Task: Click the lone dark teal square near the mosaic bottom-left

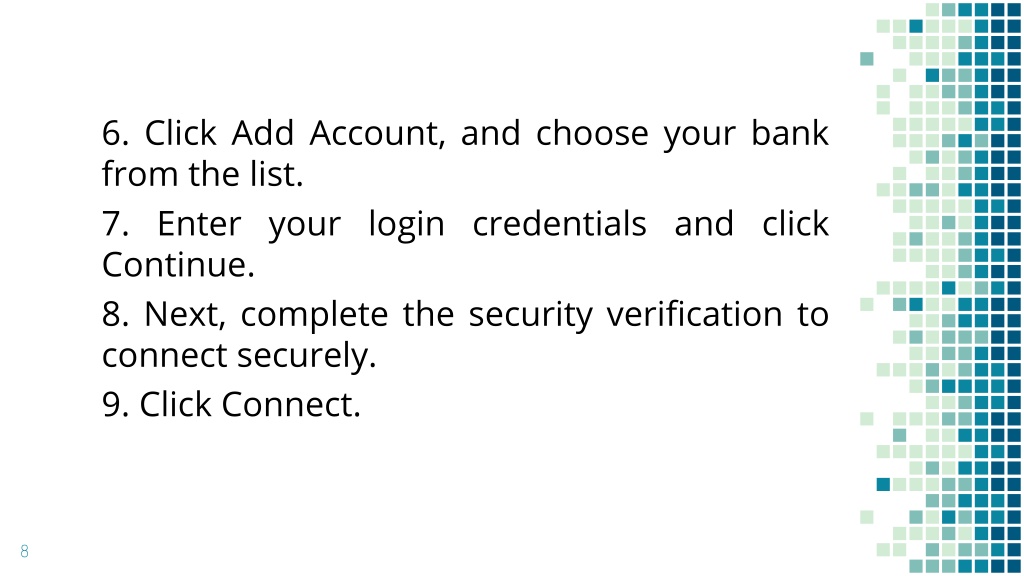Action: (x=883, y=484)
